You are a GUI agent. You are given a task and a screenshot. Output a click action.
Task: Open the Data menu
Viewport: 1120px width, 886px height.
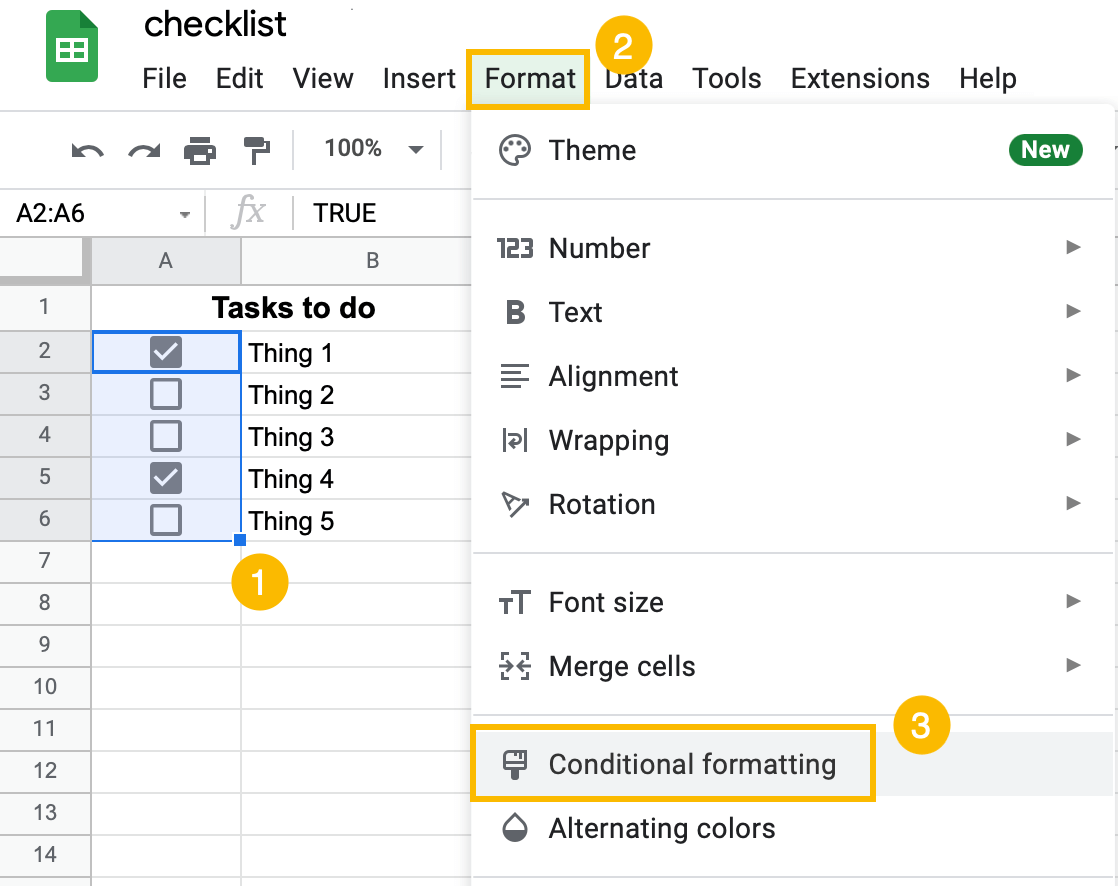point(634,78)
